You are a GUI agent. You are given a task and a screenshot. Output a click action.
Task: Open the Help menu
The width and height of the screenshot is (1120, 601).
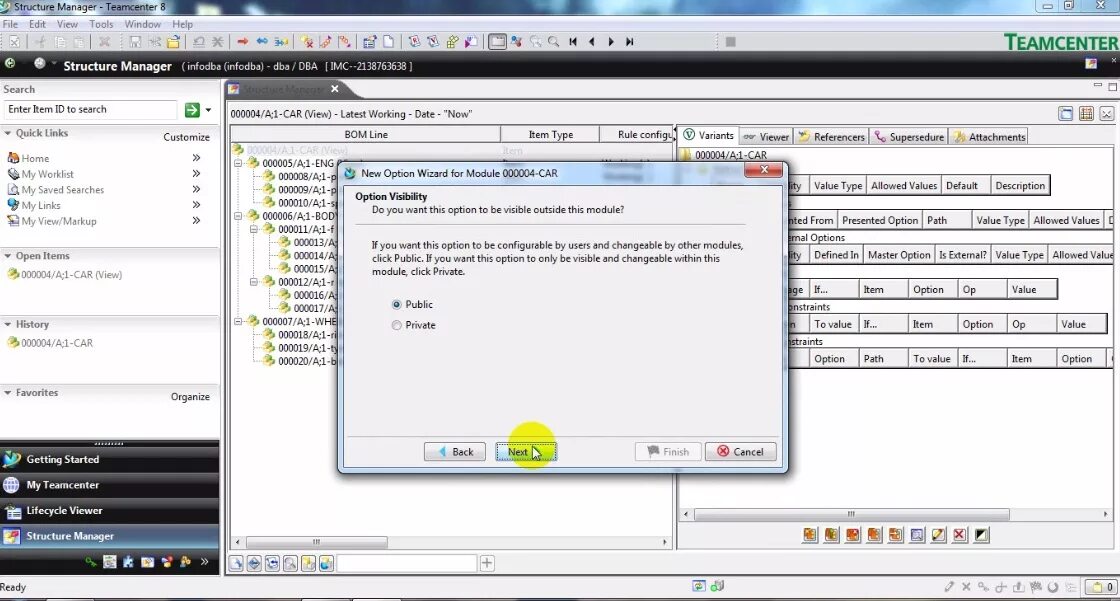click(182, 24)
